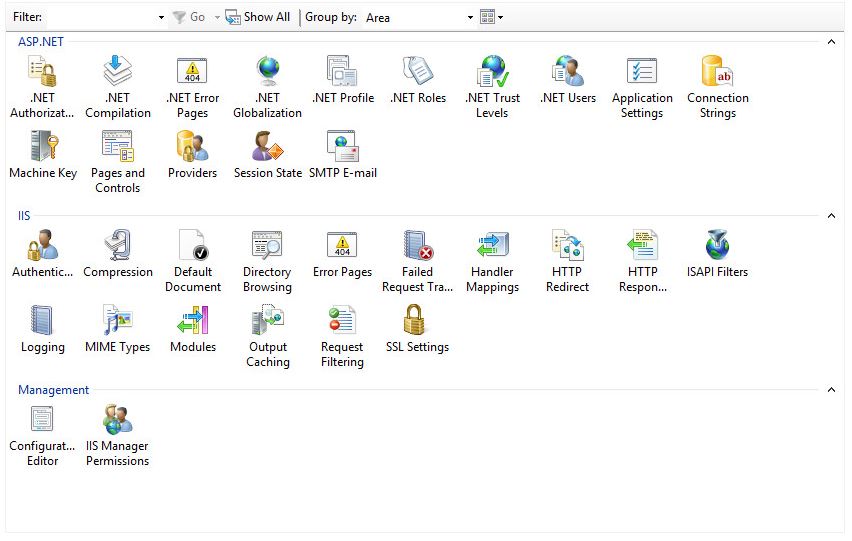Open HTTP Response Headers feature

[x=642, y=261]
